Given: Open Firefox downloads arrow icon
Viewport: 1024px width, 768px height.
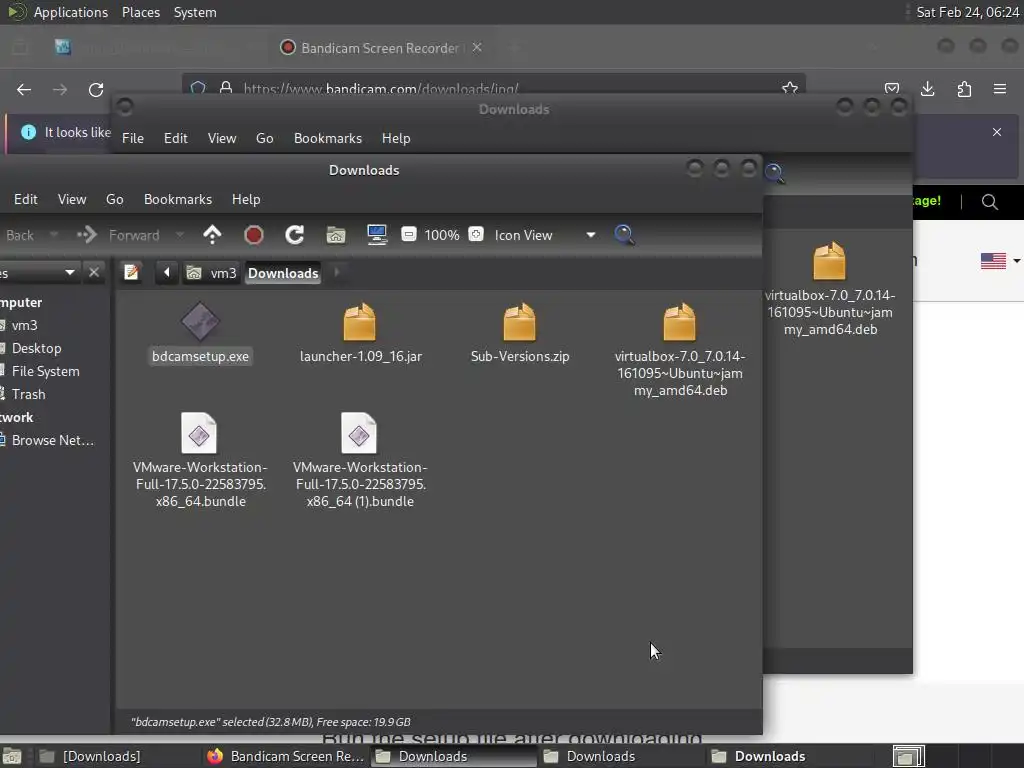Looking at the screenshot, I should (927, 89).
